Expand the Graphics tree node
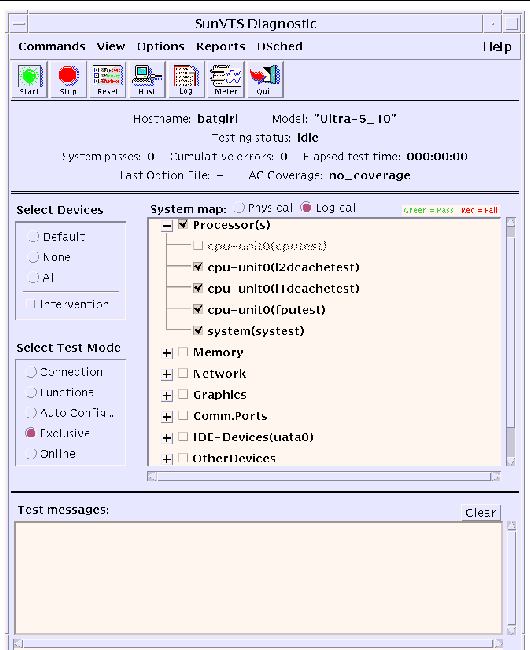 click(x=167, y=395)
